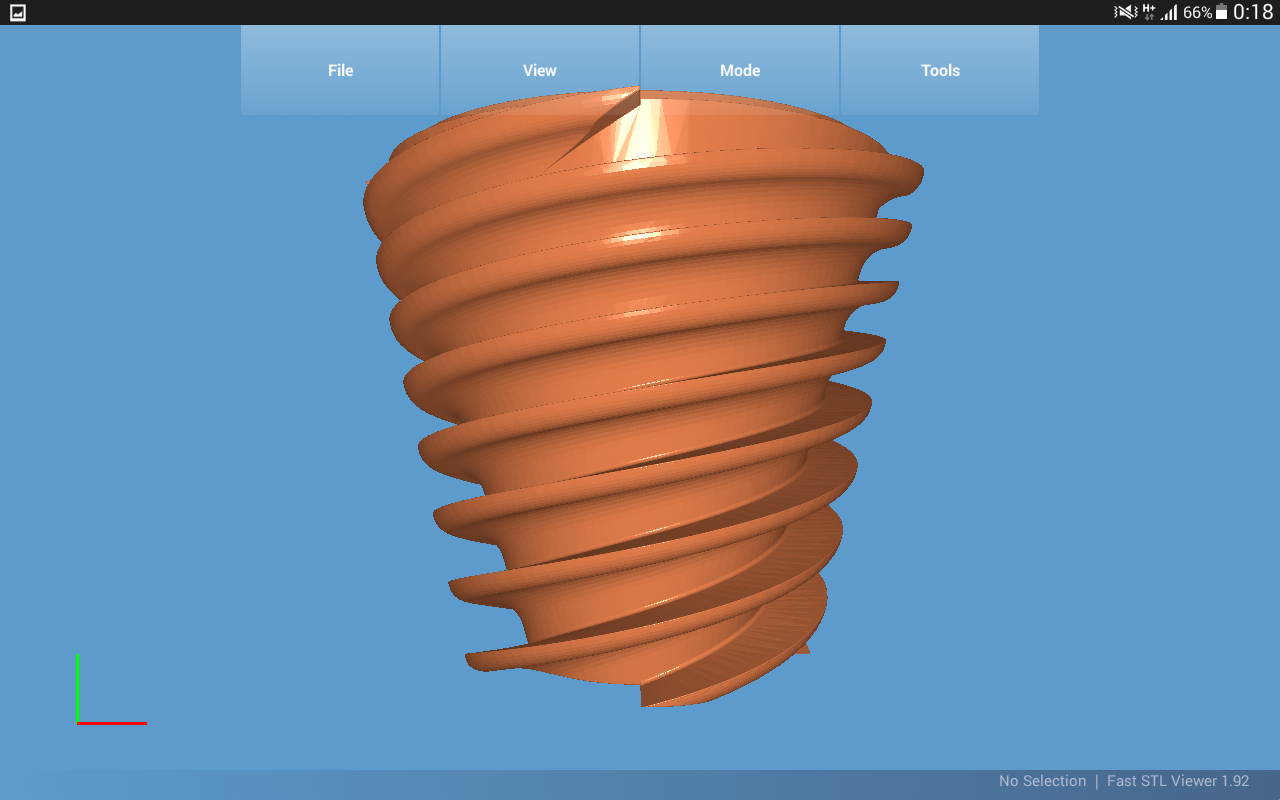Open the Tools menu
Screen dimensions: 1280x800
tap(939, 70)
